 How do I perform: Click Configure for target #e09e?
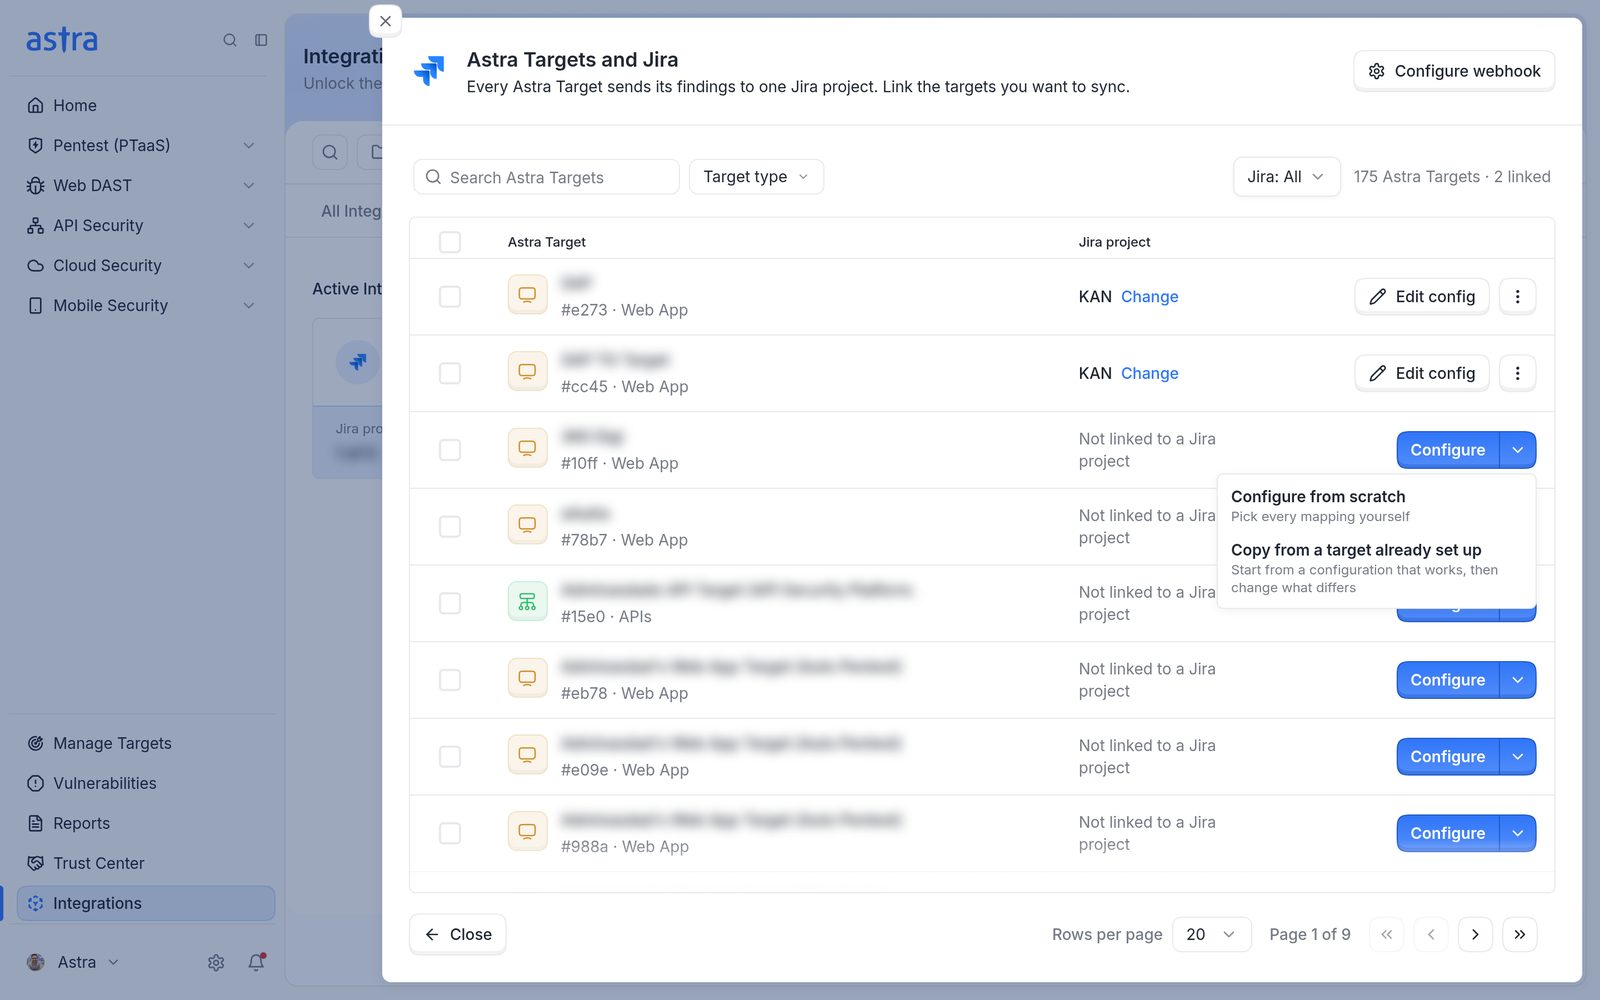1447,757
